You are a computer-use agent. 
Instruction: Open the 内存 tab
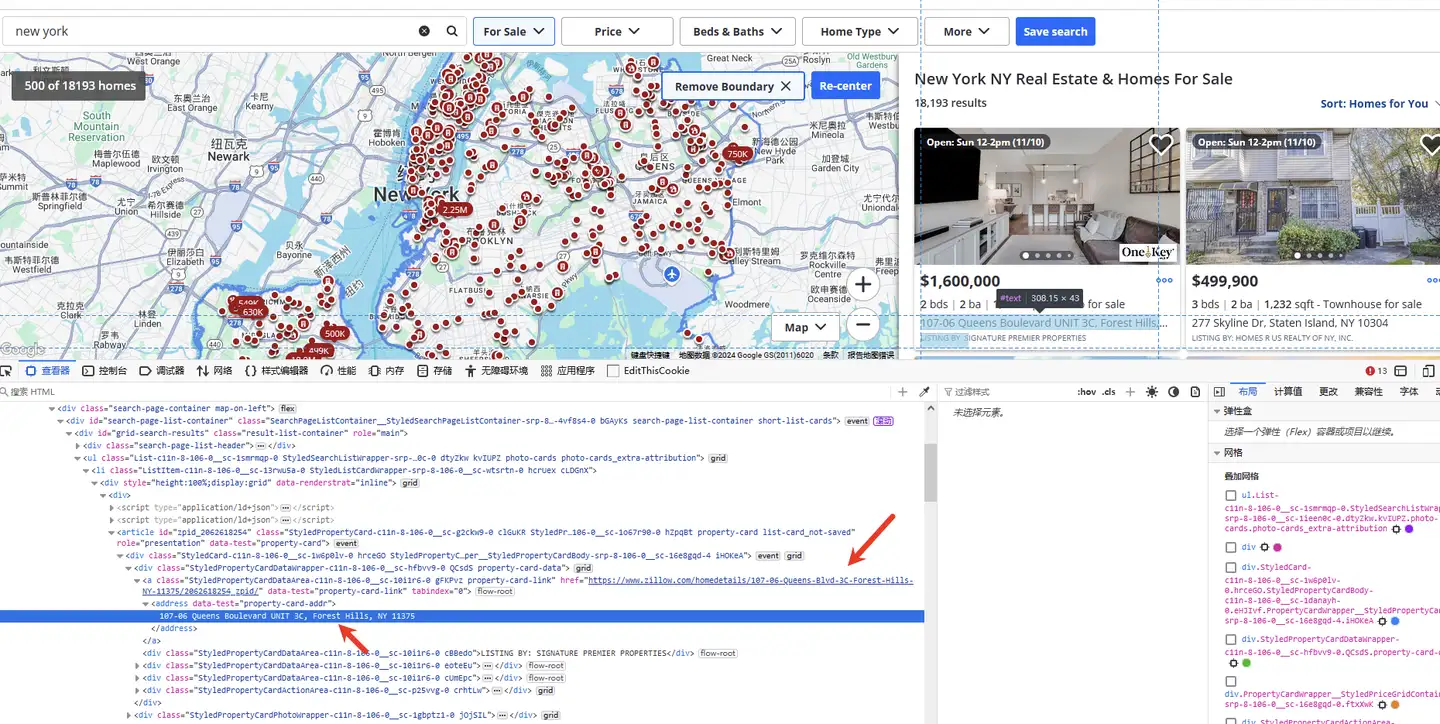(x=386, y=371)
